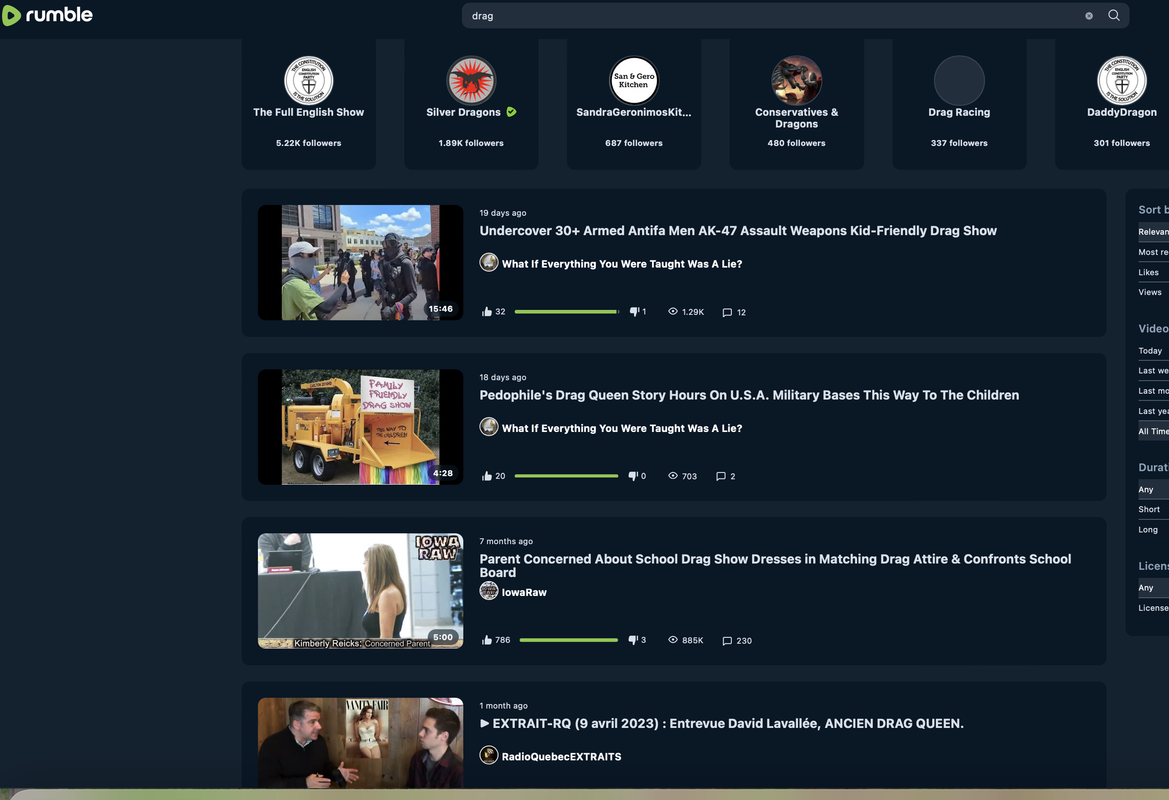
Task: Open the SandraGeronimosKit... channel link
Action: tap(634, 112)
